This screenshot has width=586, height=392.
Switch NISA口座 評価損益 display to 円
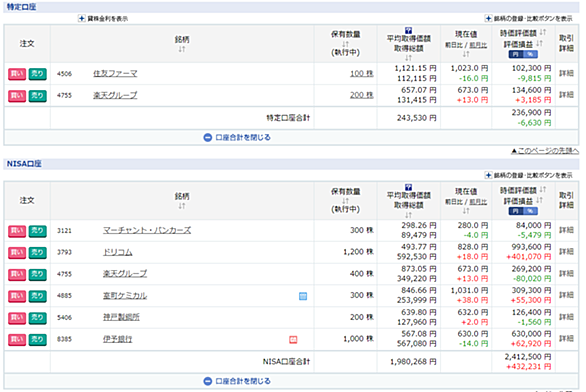pos(516,211)
